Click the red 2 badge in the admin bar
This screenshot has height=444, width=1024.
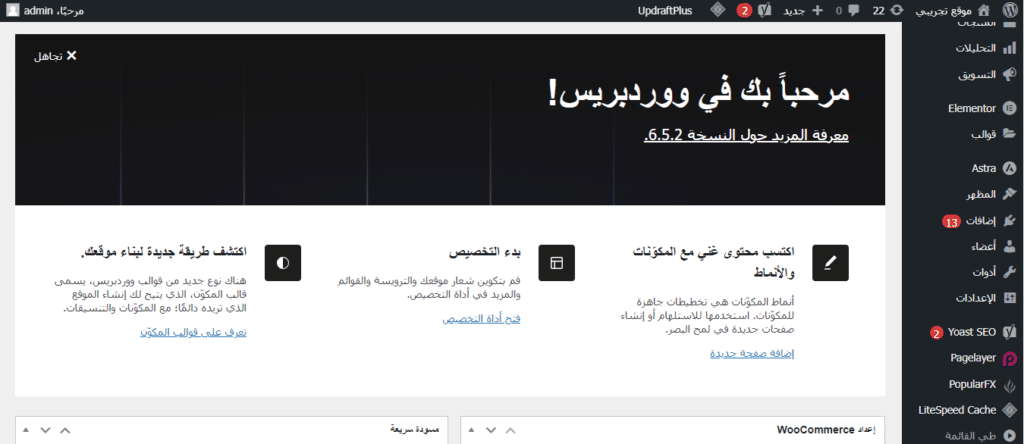(x=744, y=11)
